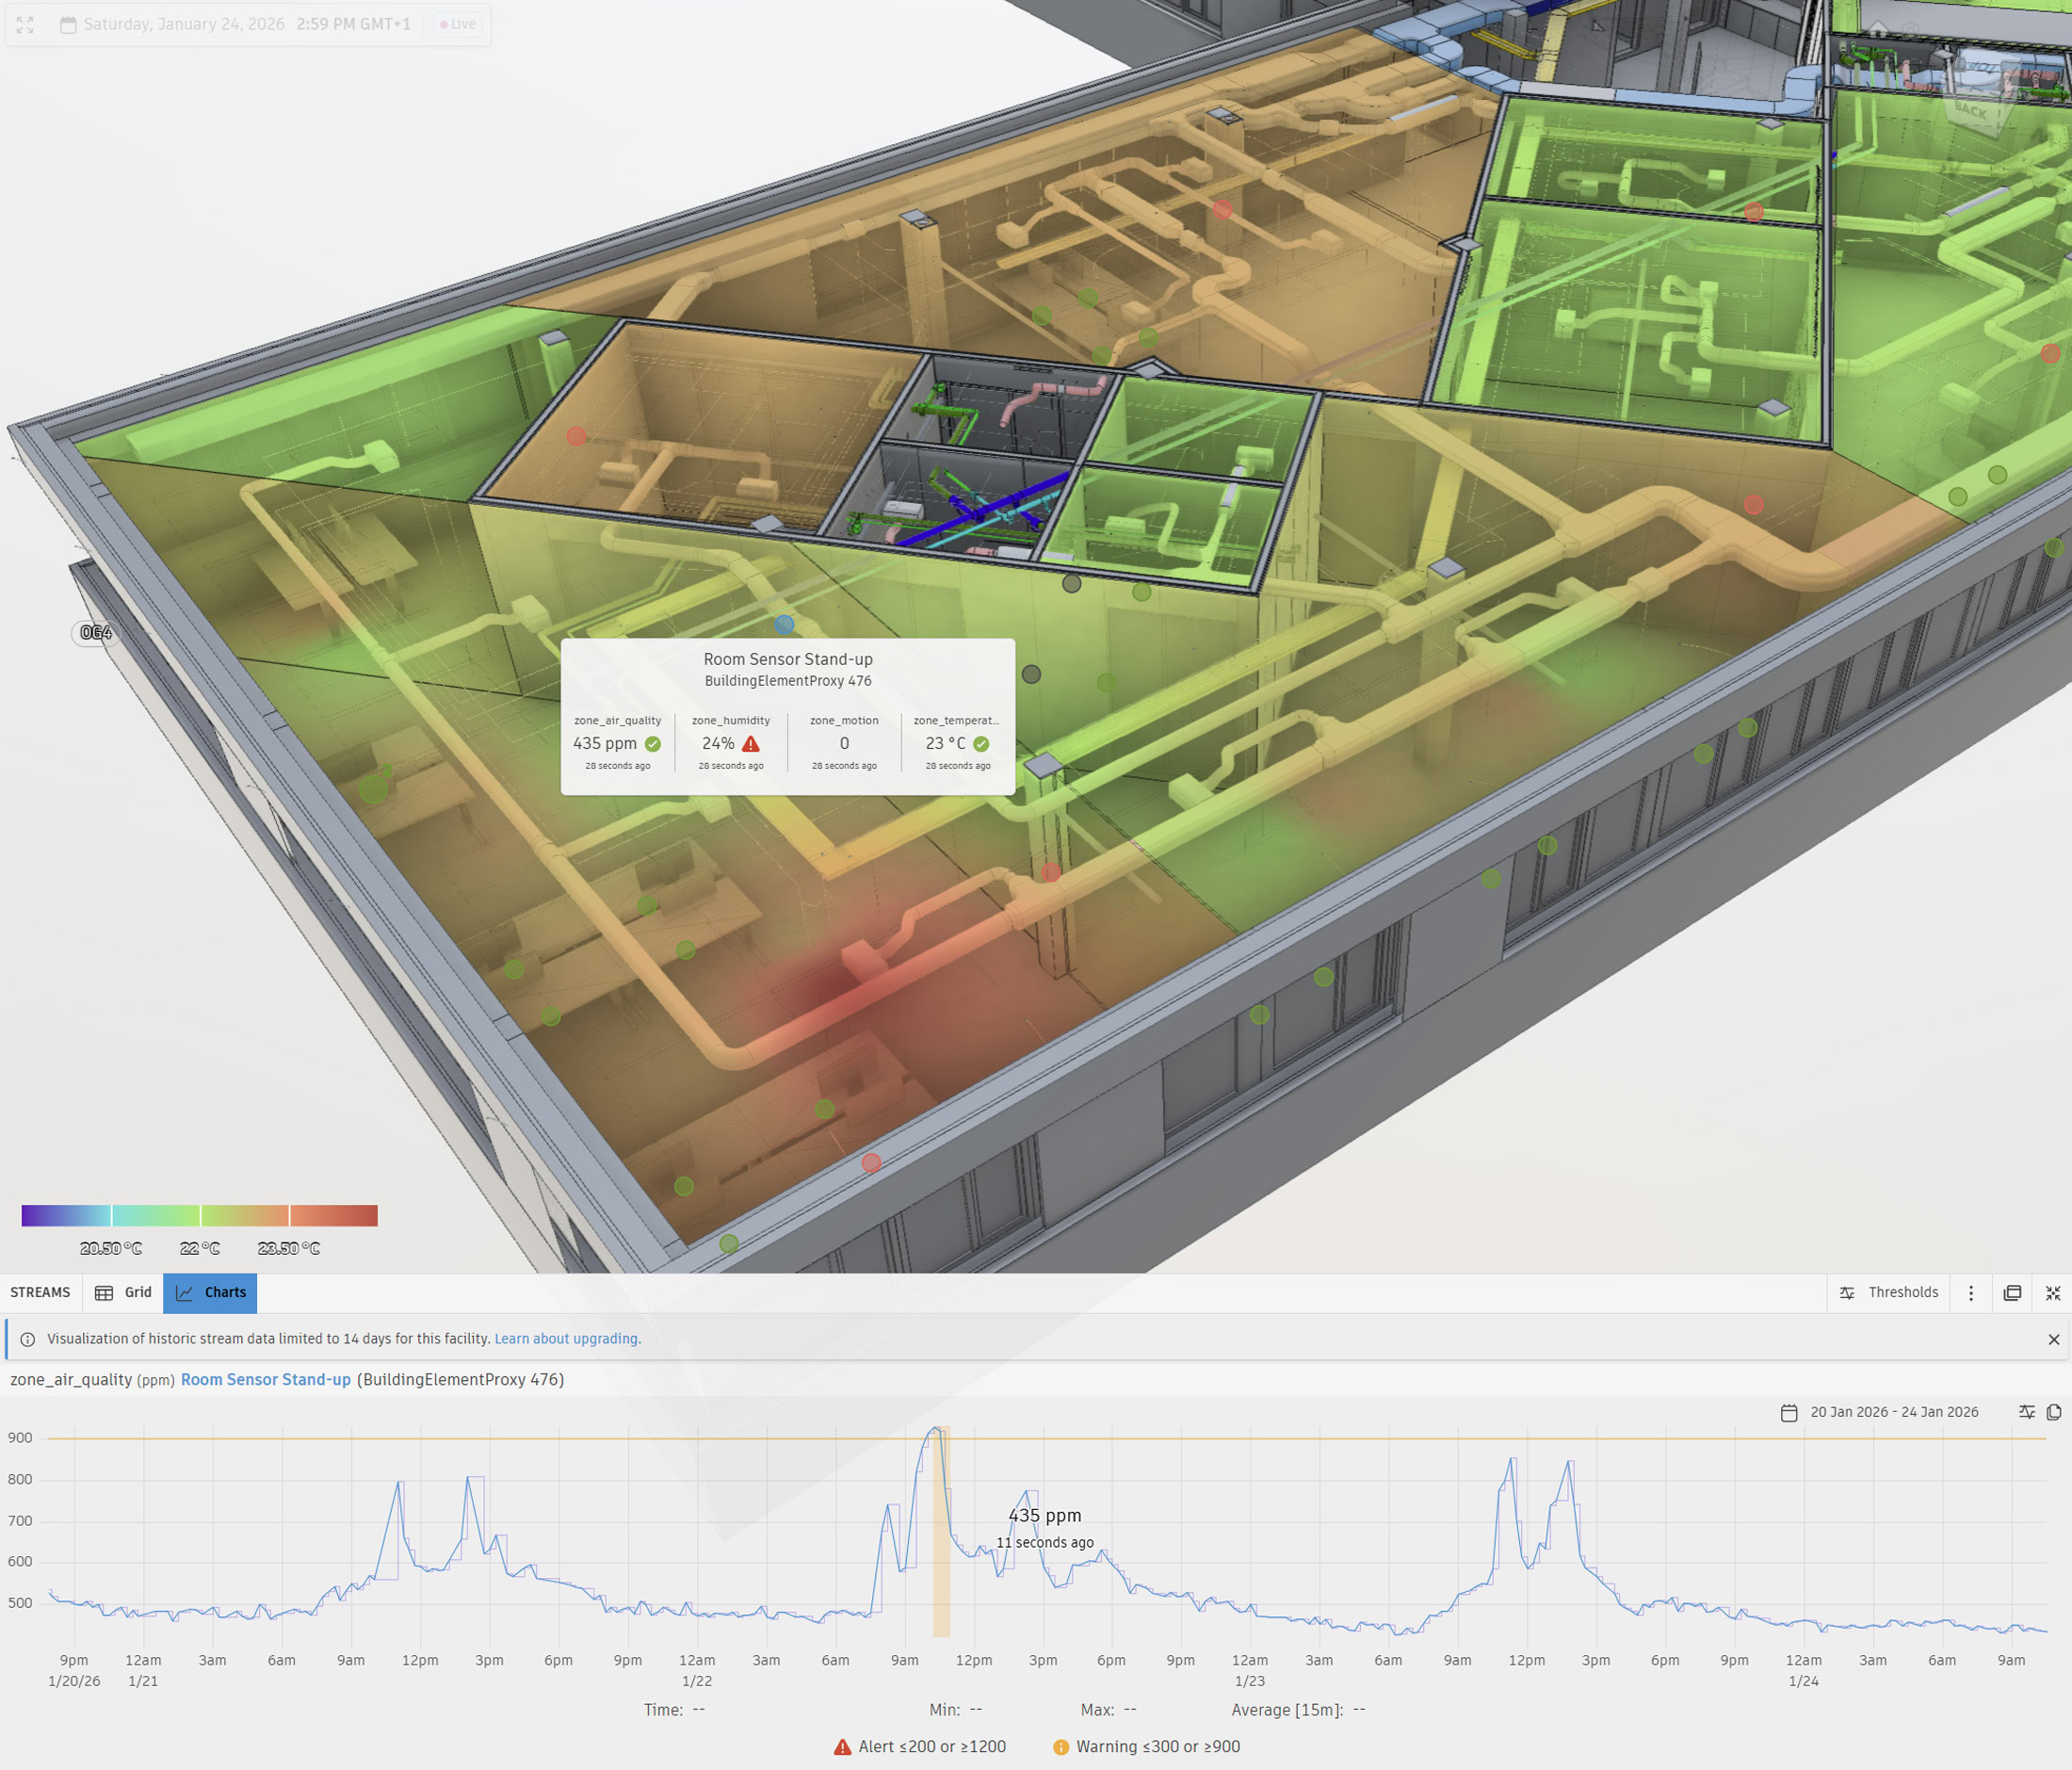Screen dimensions: 2072x1770
Task: Open the three-dot more options menu
Action: click(x=1971, y=1293)
